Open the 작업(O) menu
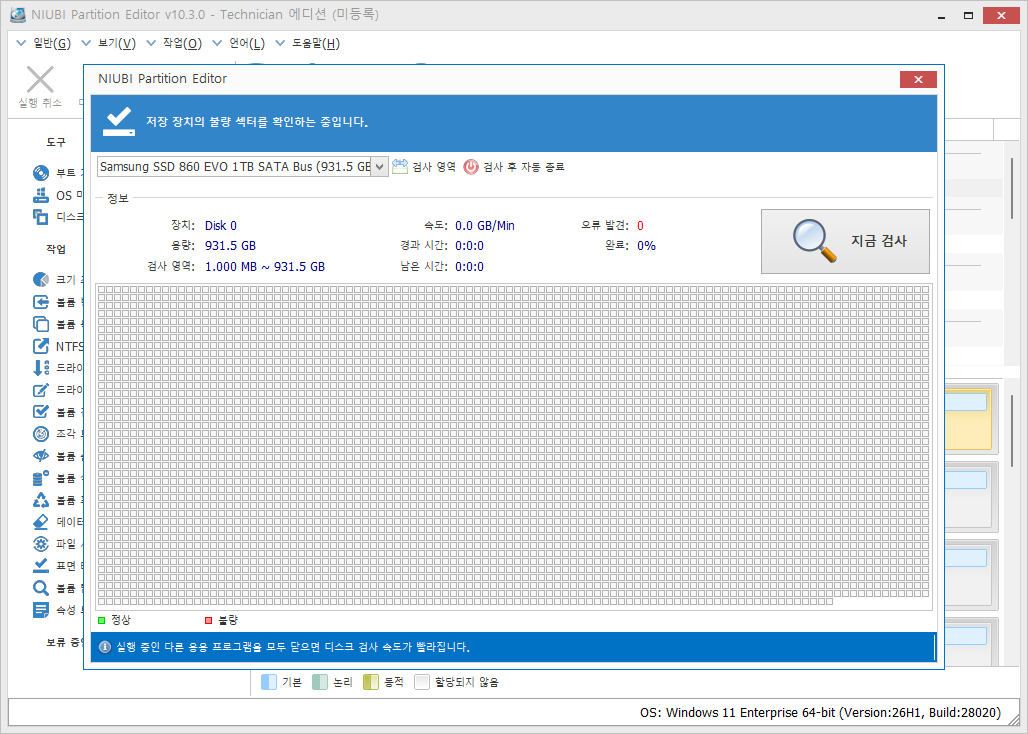 click(x=183, y=44)
